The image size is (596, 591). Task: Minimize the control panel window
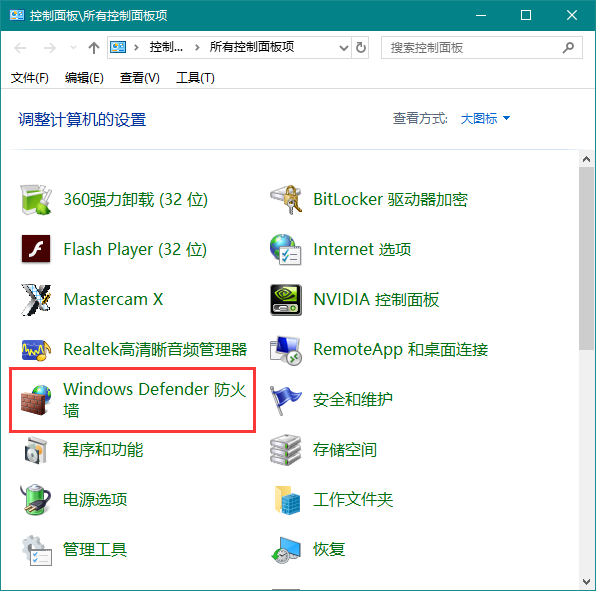[481, 15]
